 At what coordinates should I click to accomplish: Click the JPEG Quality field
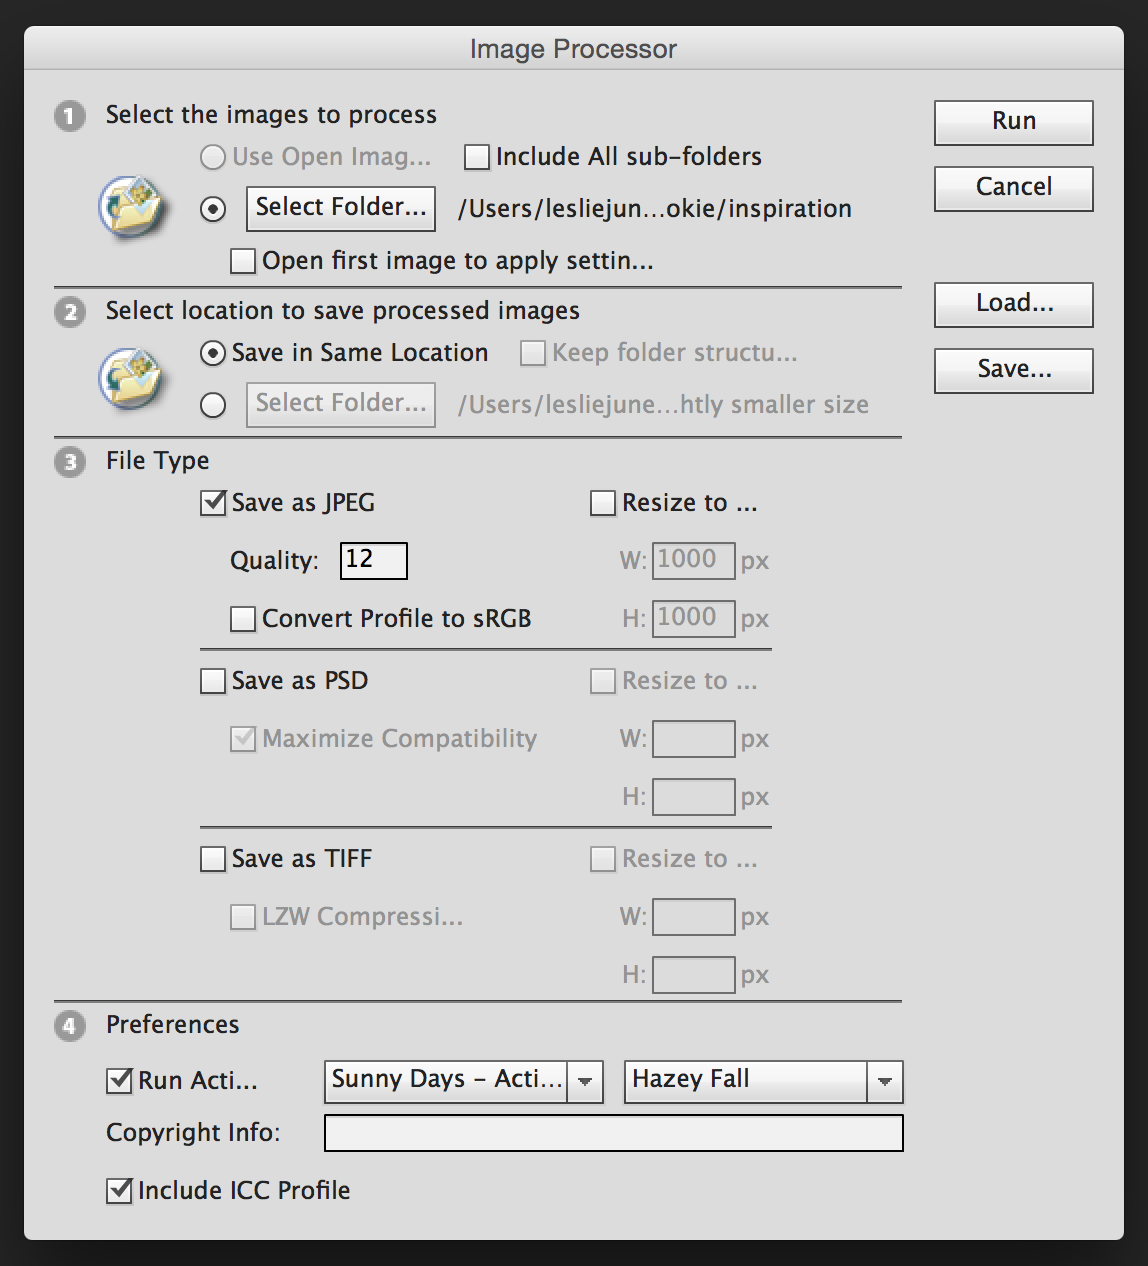click(x=372, y=560)
